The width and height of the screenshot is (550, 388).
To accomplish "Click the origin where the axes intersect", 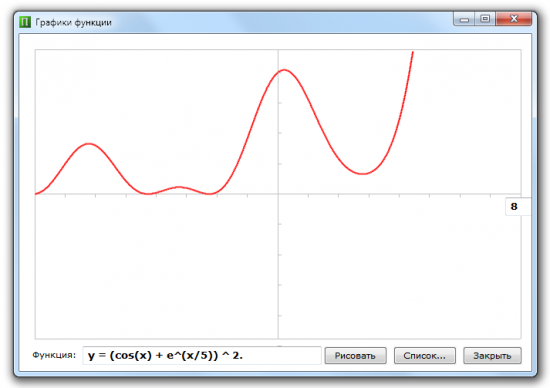I will click(278, 194).
